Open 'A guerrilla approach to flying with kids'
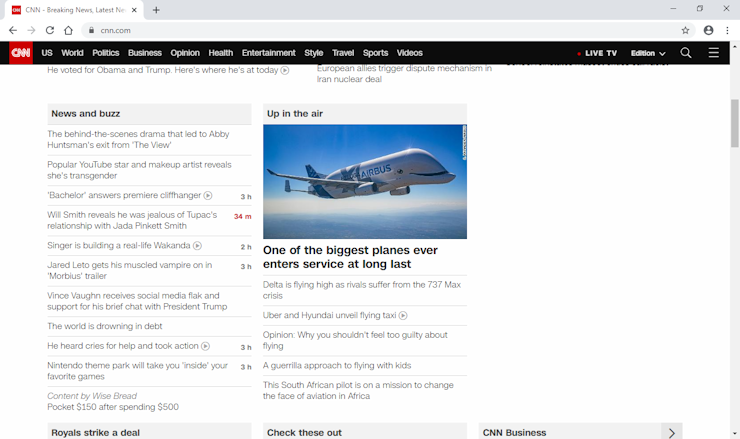740x439 pixels. tap(337, 365)
